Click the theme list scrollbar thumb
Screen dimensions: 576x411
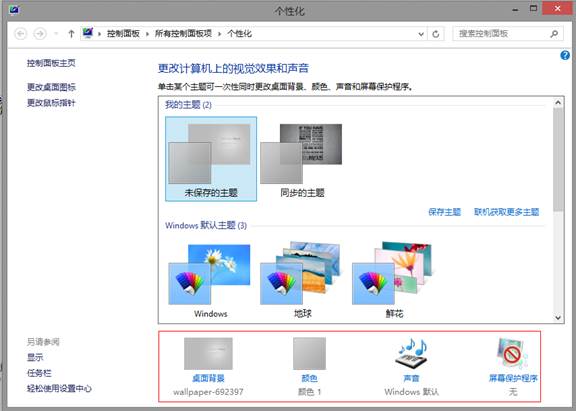[558, 159]
